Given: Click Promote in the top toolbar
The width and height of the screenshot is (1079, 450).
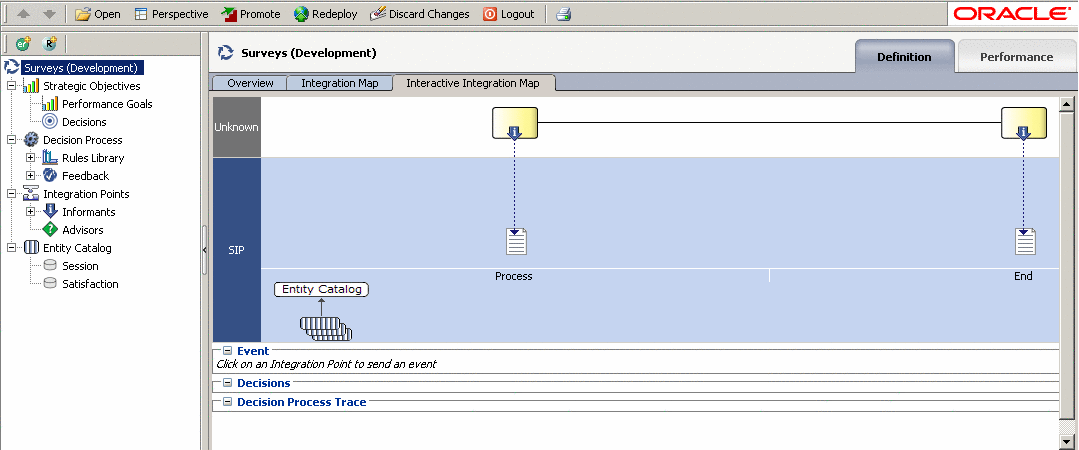Looking at the screenshot, I should tap(251, 14).
